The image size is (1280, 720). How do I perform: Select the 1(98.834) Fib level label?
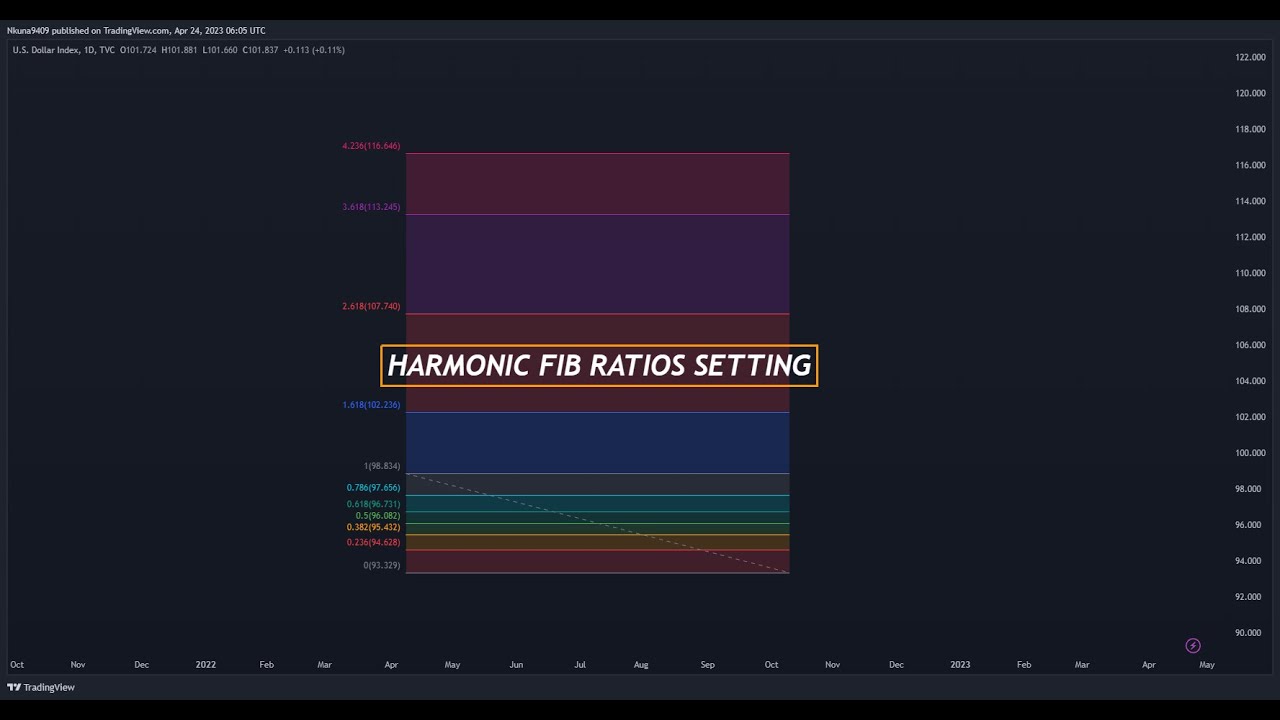382,466
